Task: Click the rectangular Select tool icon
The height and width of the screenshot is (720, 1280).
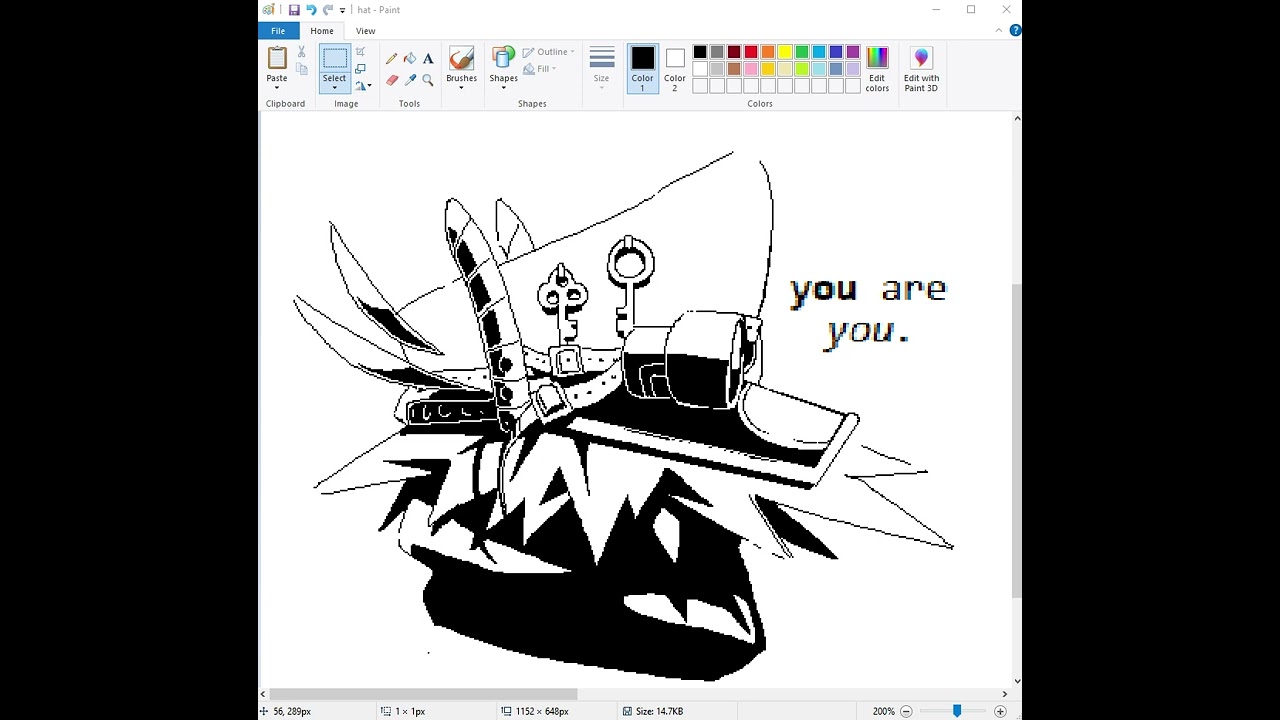Action: click(335, 58)
